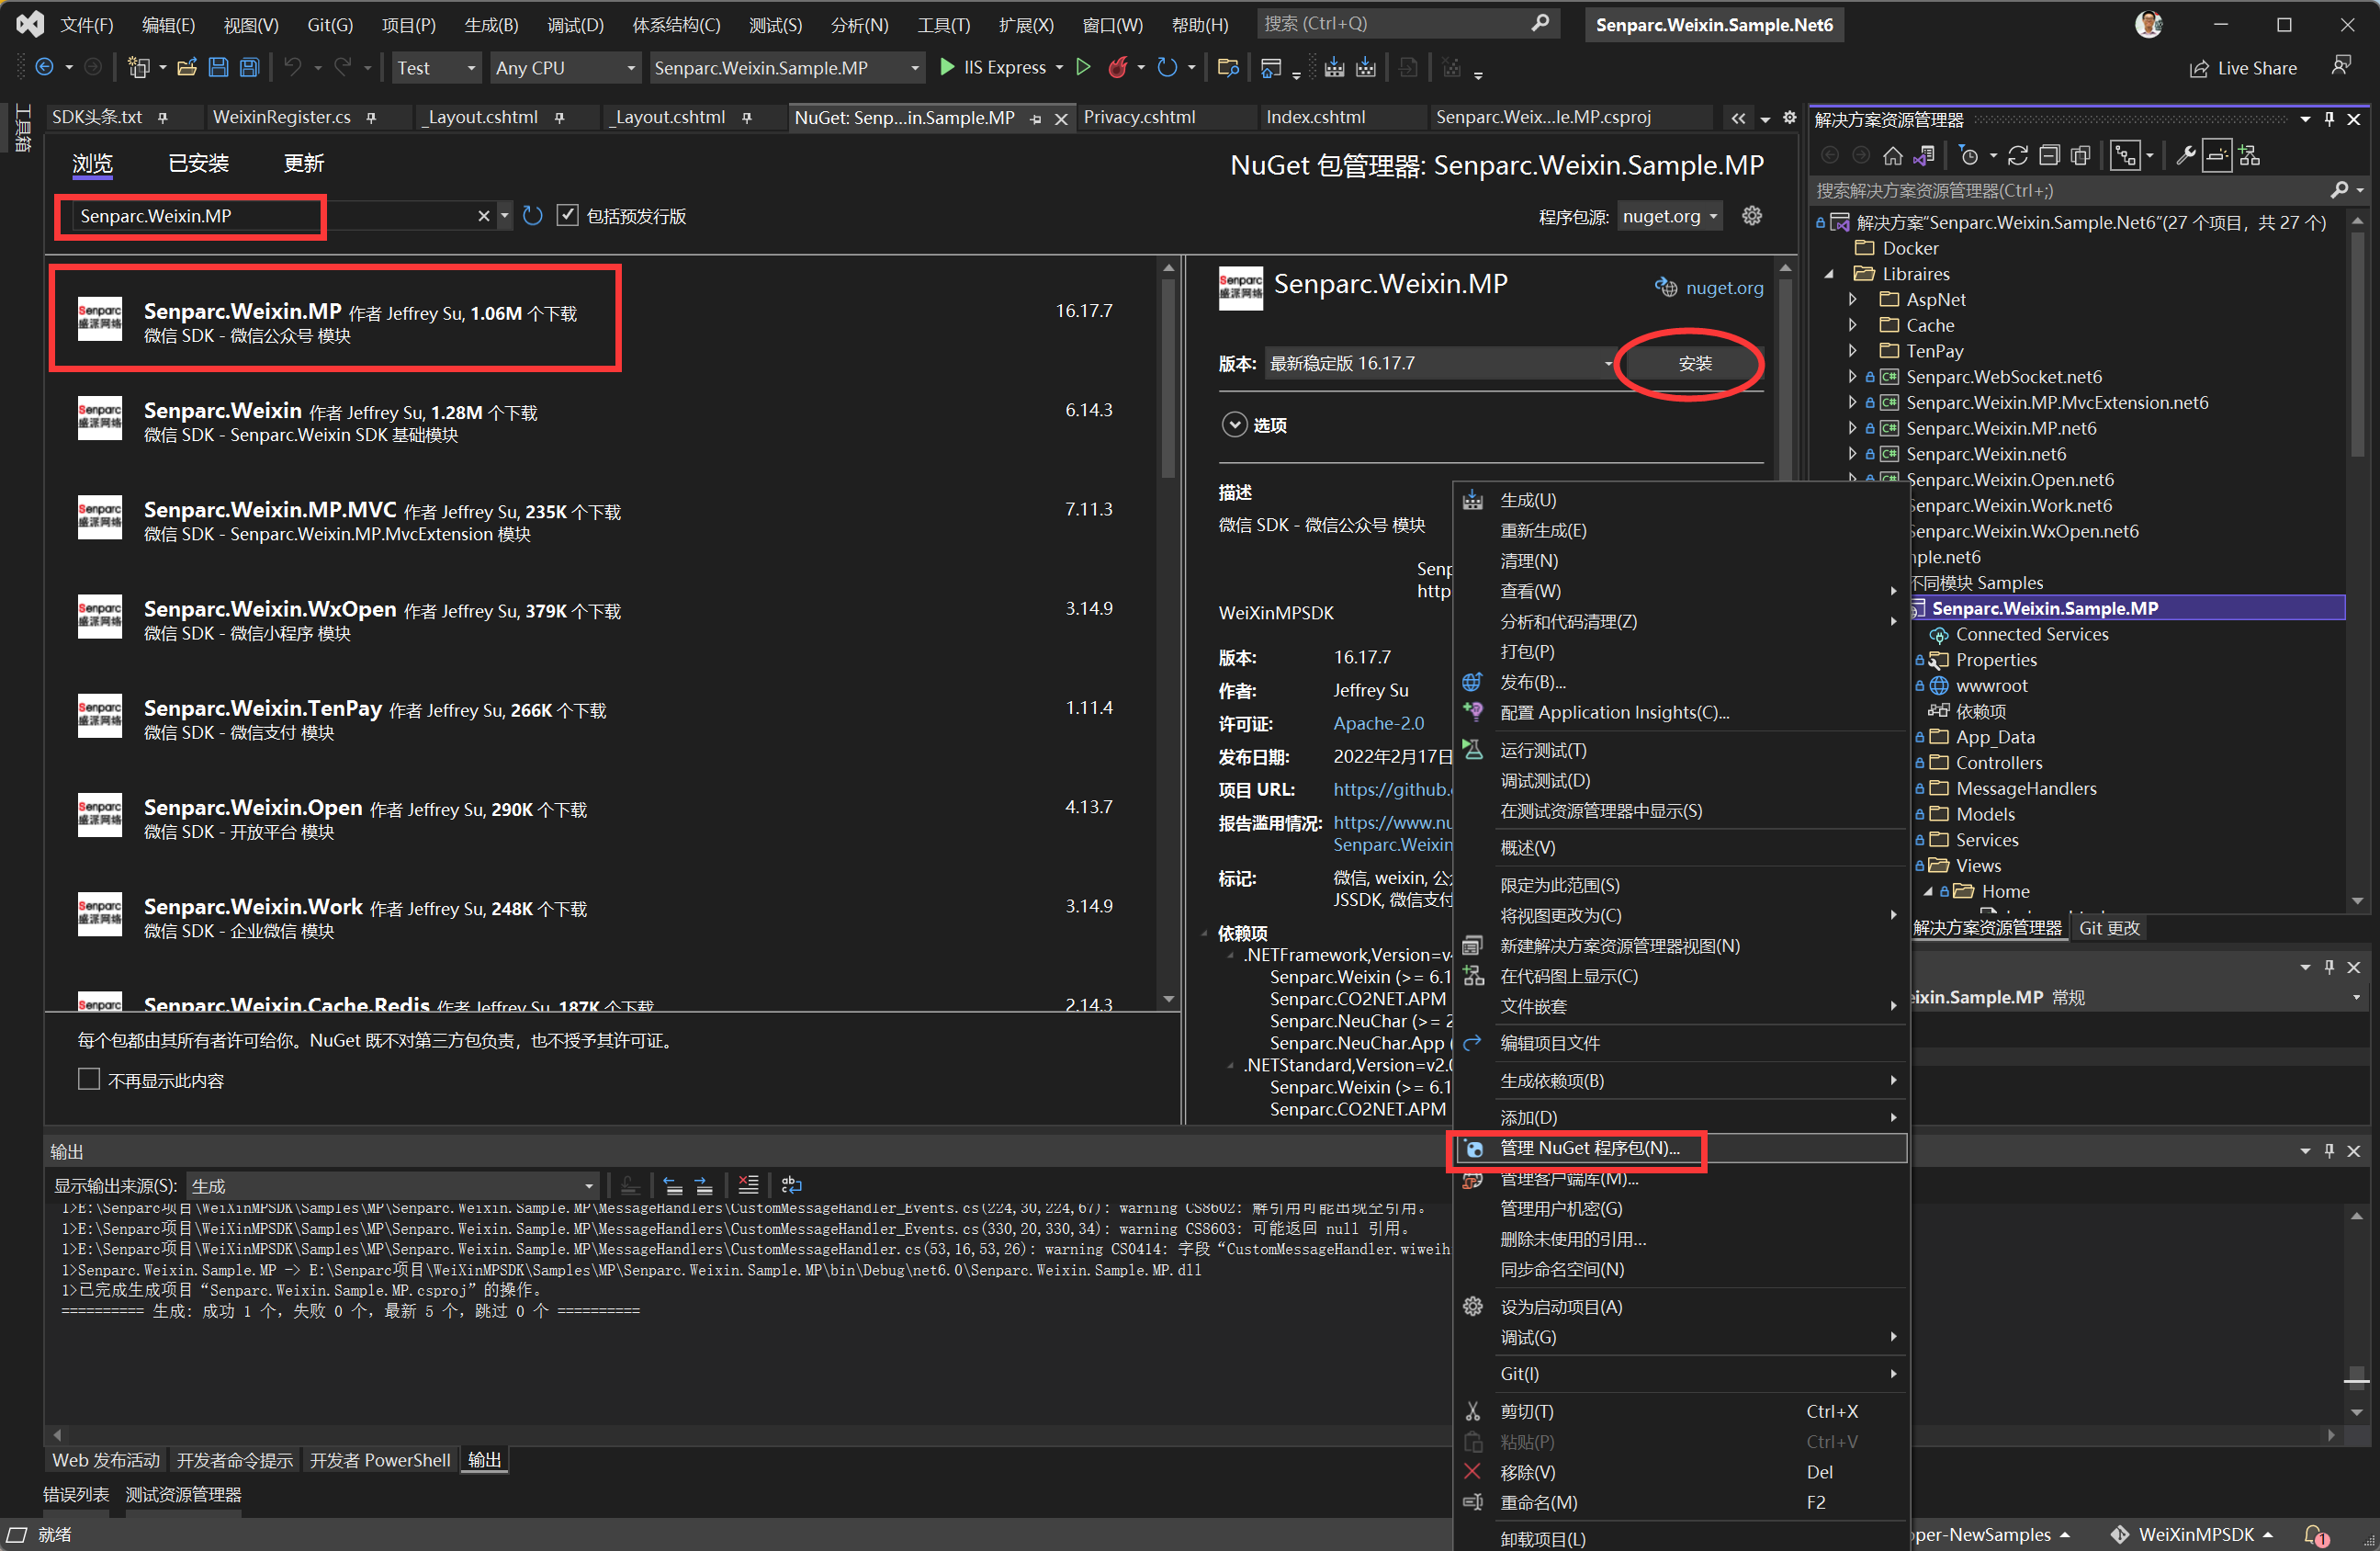
Task: Expand the AspNet tree node
Action: click(x=1852, y=298)
